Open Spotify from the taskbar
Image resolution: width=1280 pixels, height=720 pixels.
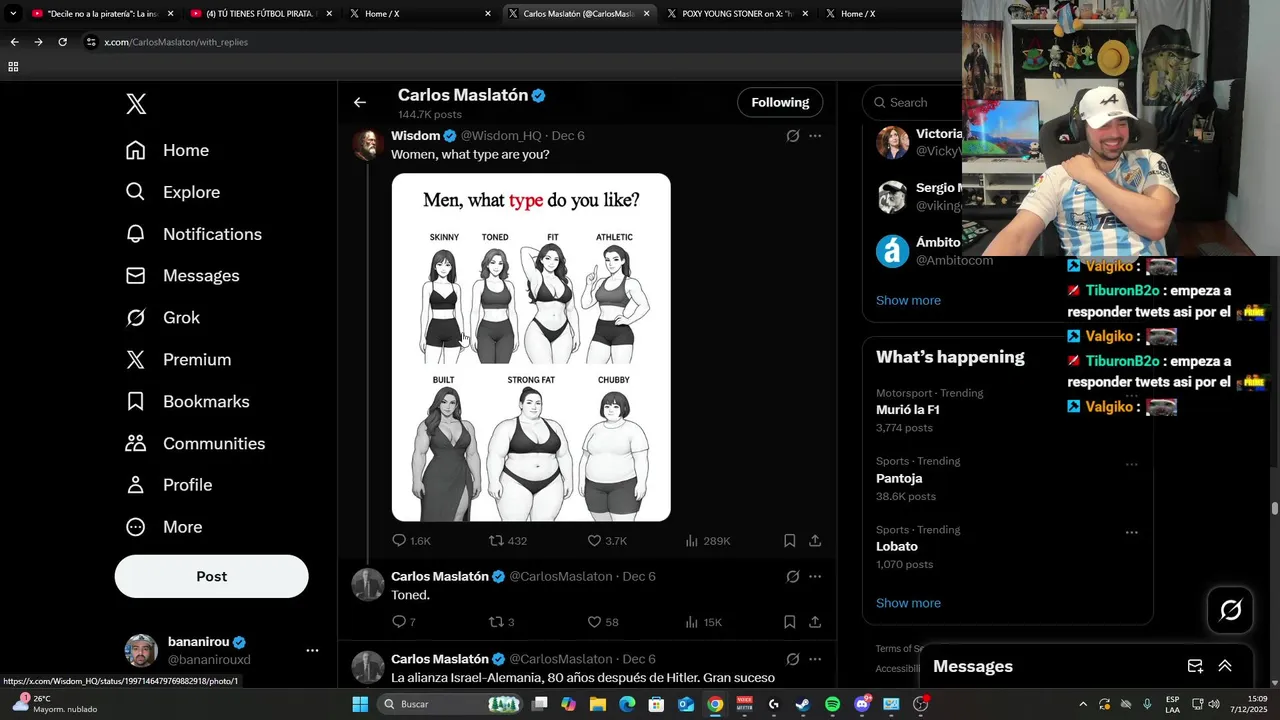pyautogui.click(x=832, y=704)
